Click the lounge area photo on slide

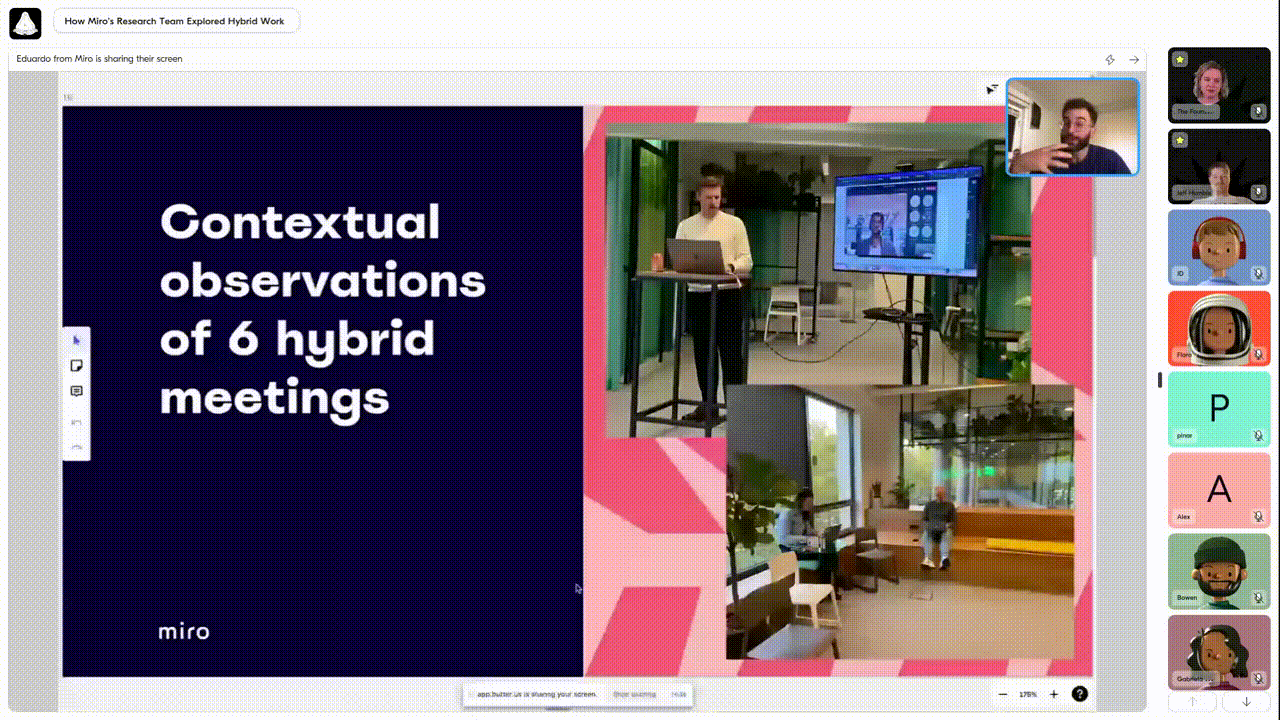click(900, 522)
